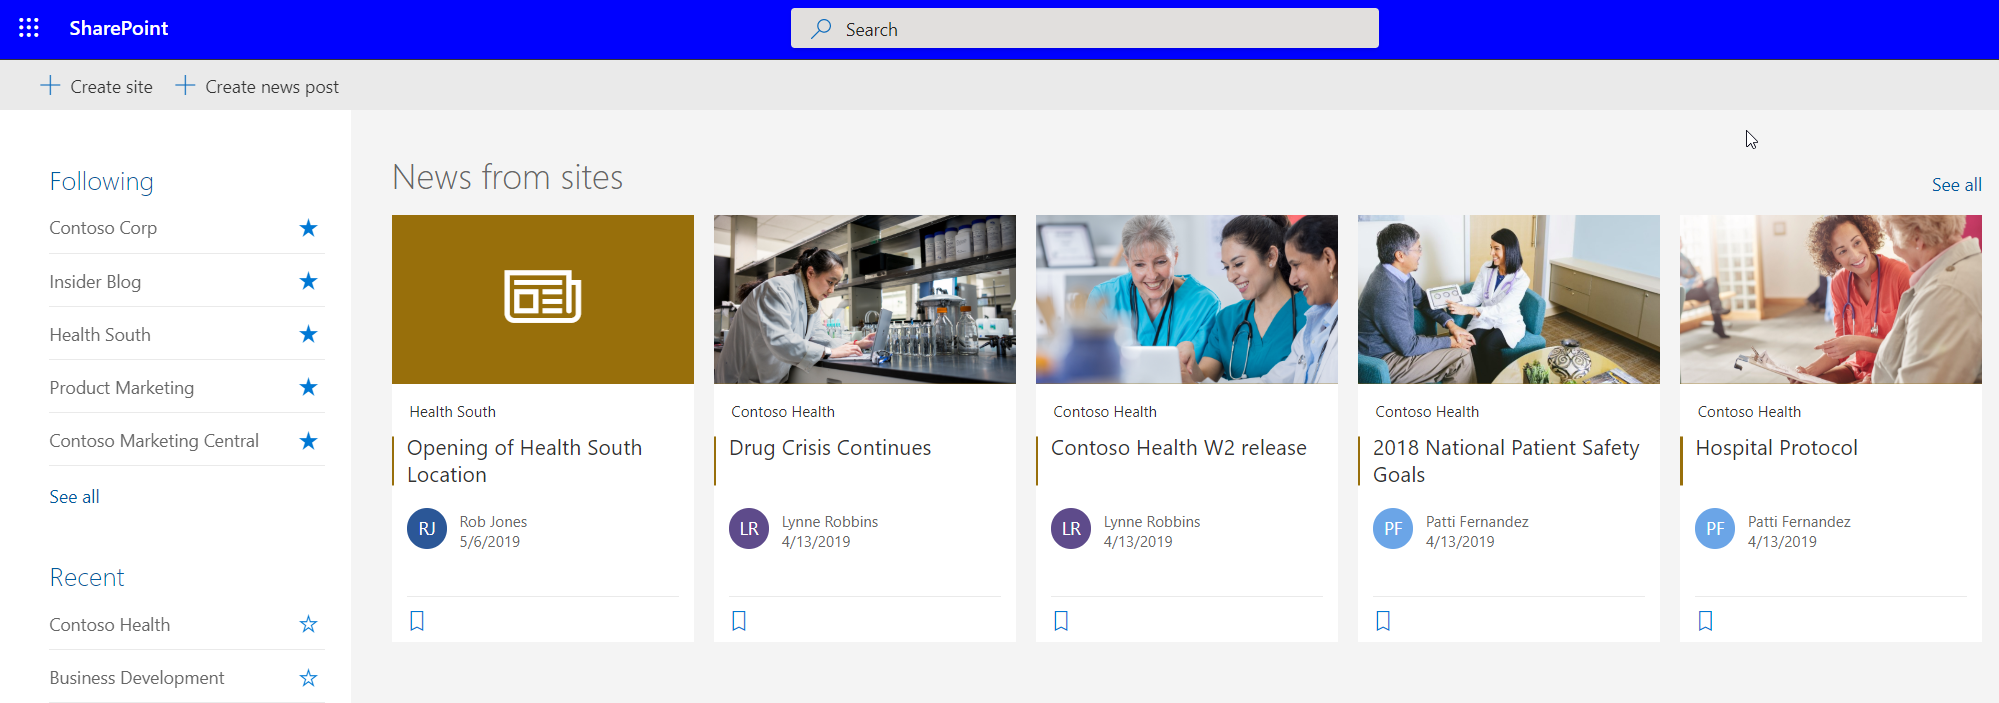Open Contoso Marketing Central site
Screen dimensions: 1999x703
[x=154, y=441]
